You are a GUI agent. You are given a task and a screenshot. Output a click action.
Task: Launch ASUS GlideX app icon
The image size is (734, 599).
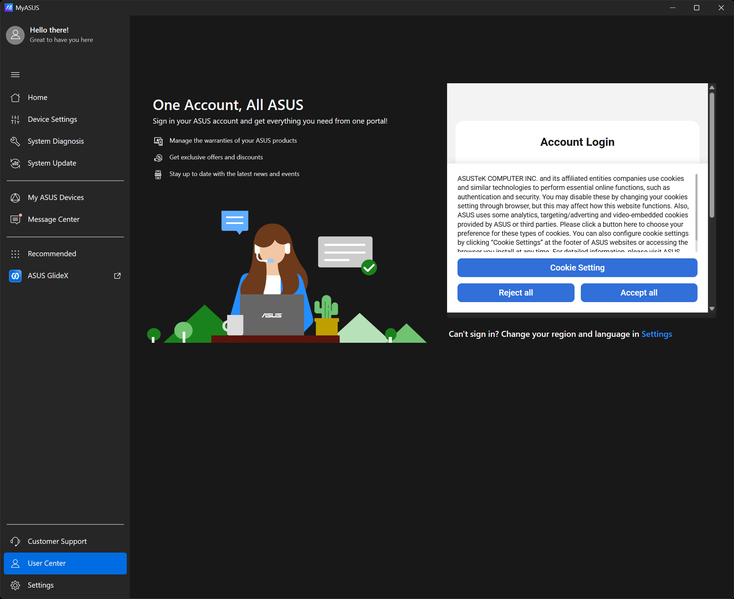tap(15, 276)
